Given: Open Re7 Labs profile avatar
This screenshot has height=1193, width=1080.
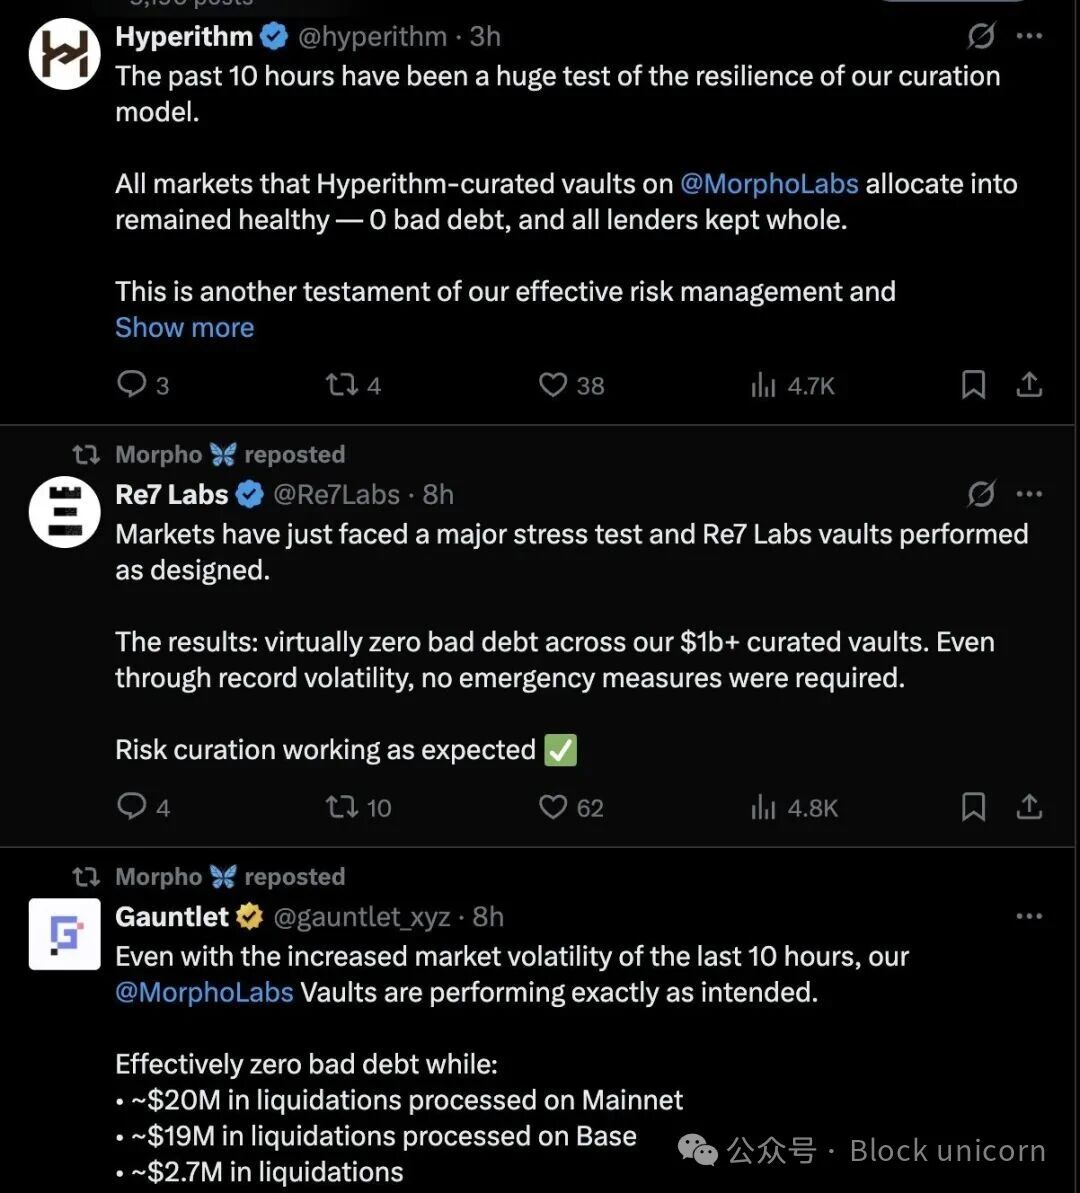Looking at the screenshot, I should (x=64, y=512).
